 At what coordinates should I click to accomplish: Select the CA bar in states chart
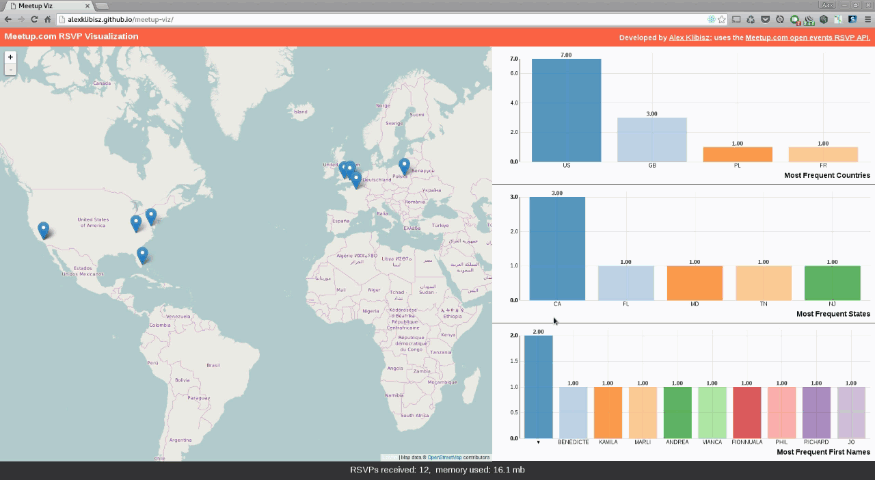pos(557,248)
